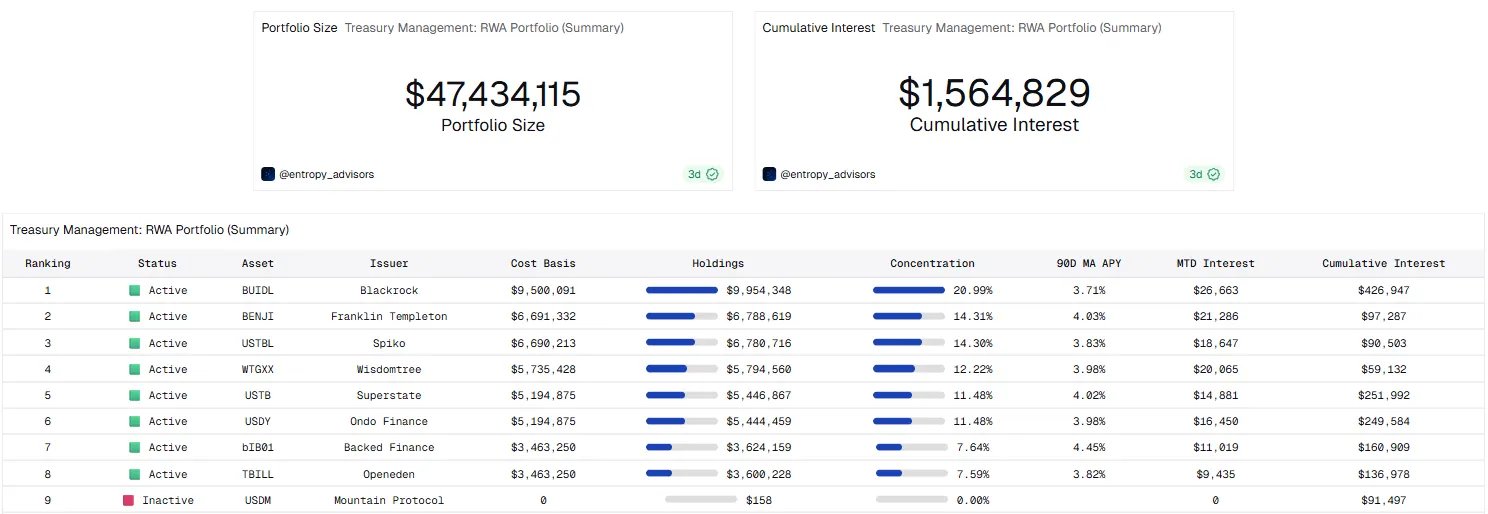Open the @entropy_advisors link under Portfolio Size

click(x=327, y=174)
